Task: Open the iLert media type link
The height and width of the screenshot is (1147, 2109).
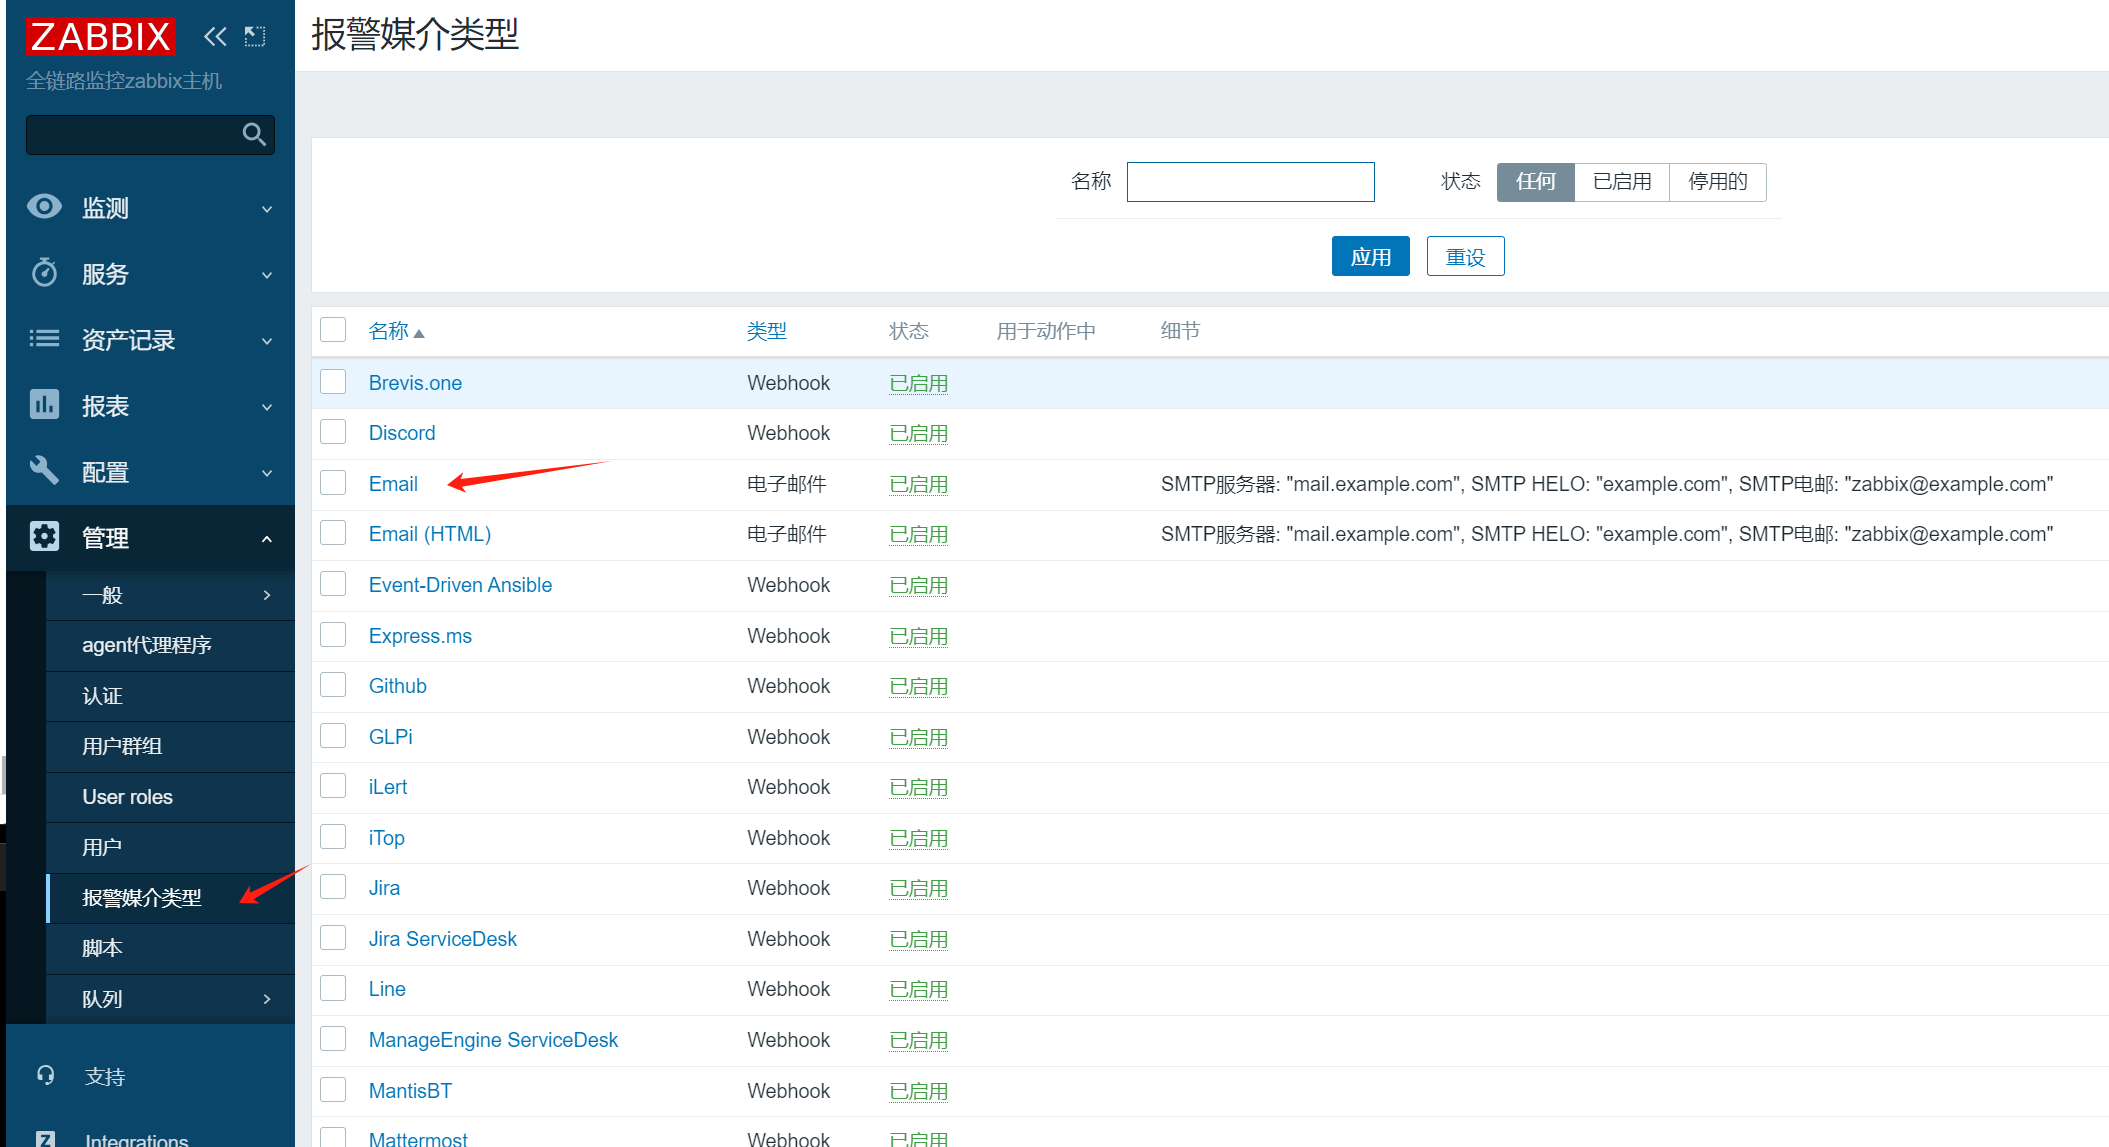Action: (388, 787)
